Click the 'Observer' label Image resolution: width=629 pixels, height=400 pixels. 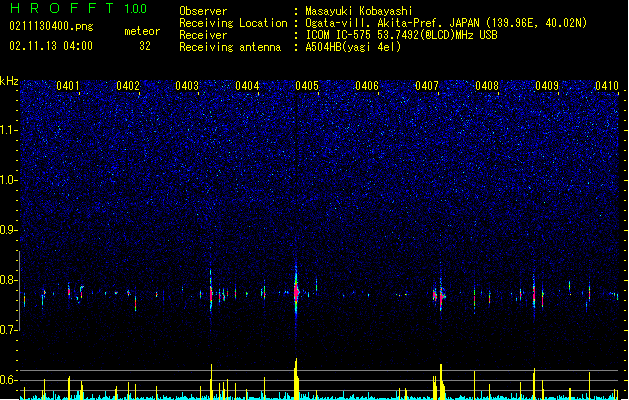click(203, 11)
